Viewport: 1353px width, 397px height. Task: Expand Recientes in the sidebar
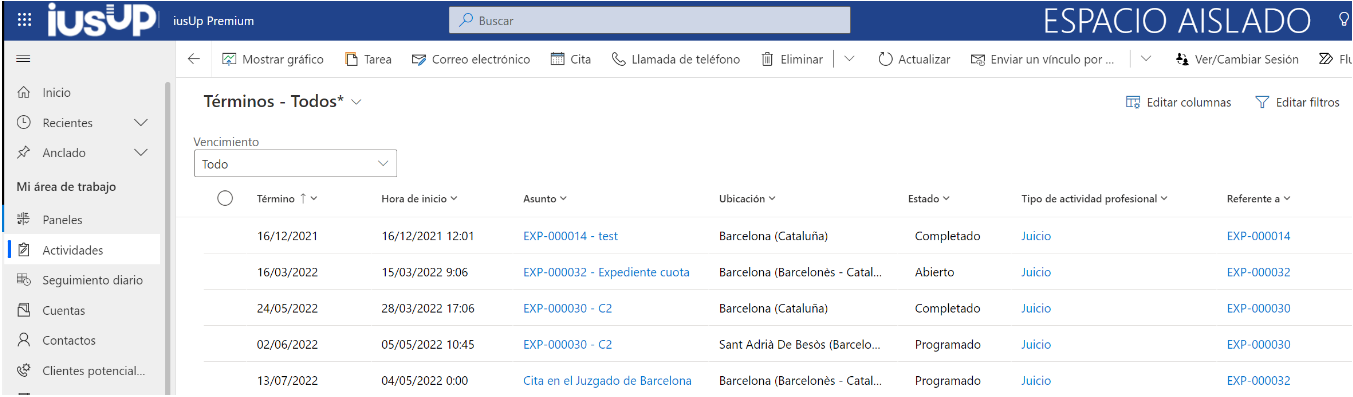[141, 123]
